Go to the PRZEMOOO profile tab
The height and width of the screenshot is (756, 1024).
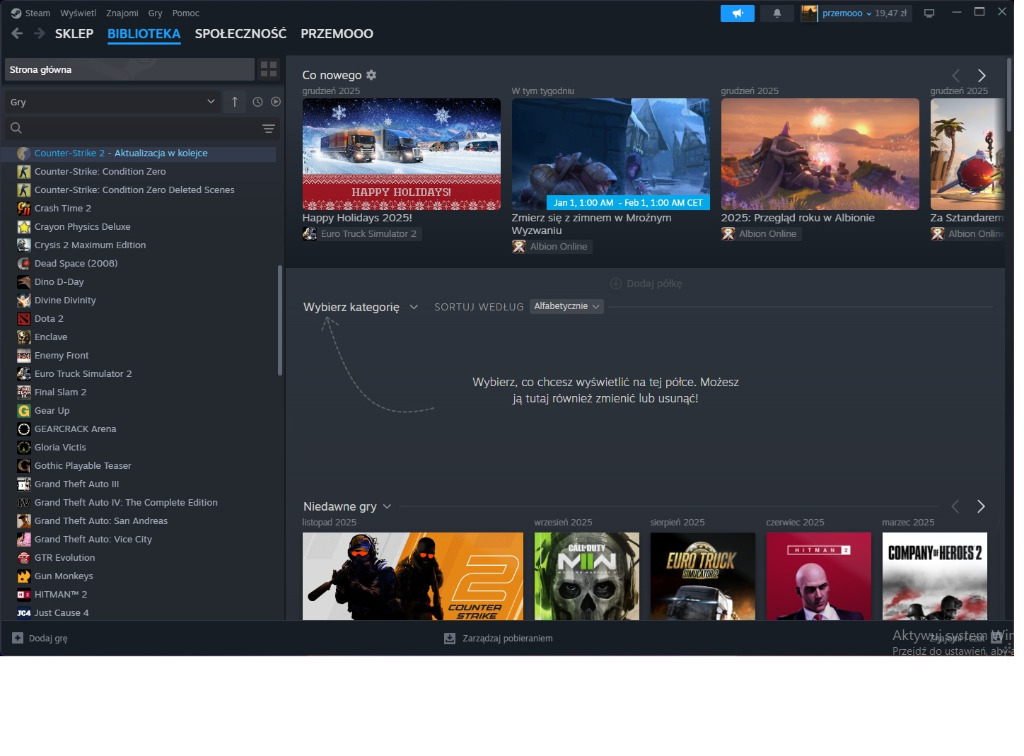pyautogui.click(x=337, y=33)
